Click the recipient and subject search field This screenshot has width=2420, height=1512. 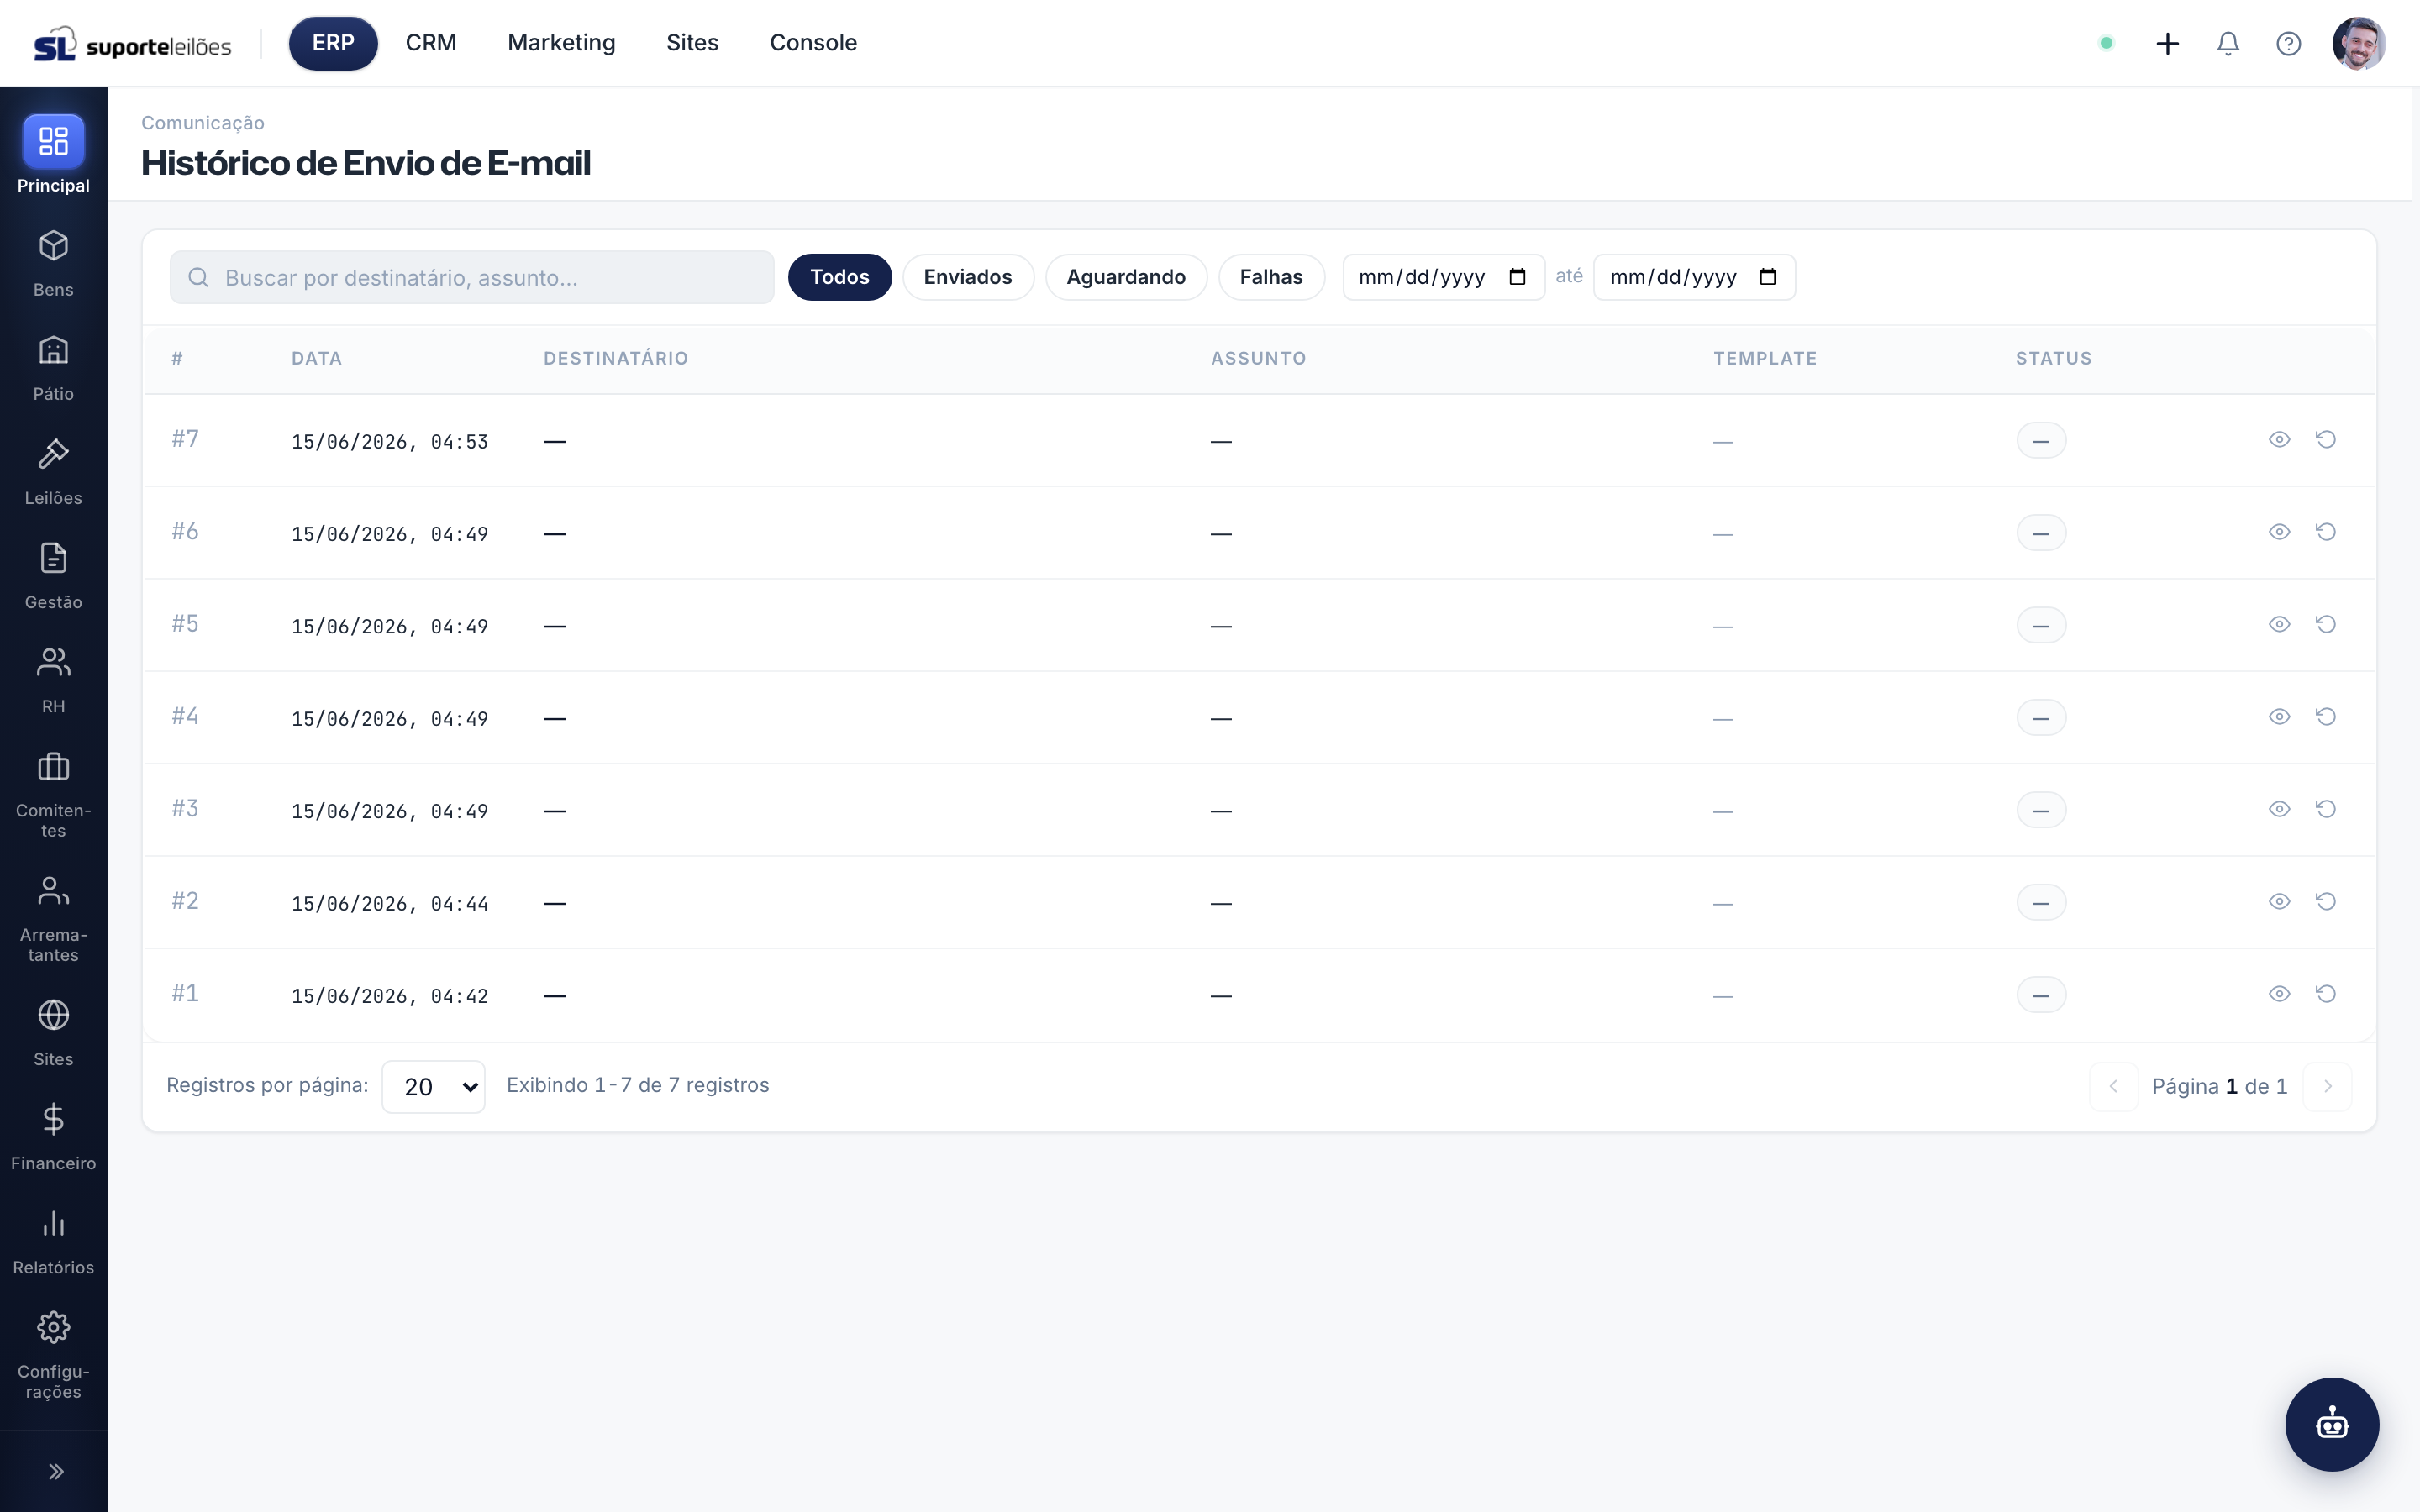coord(472,277)
